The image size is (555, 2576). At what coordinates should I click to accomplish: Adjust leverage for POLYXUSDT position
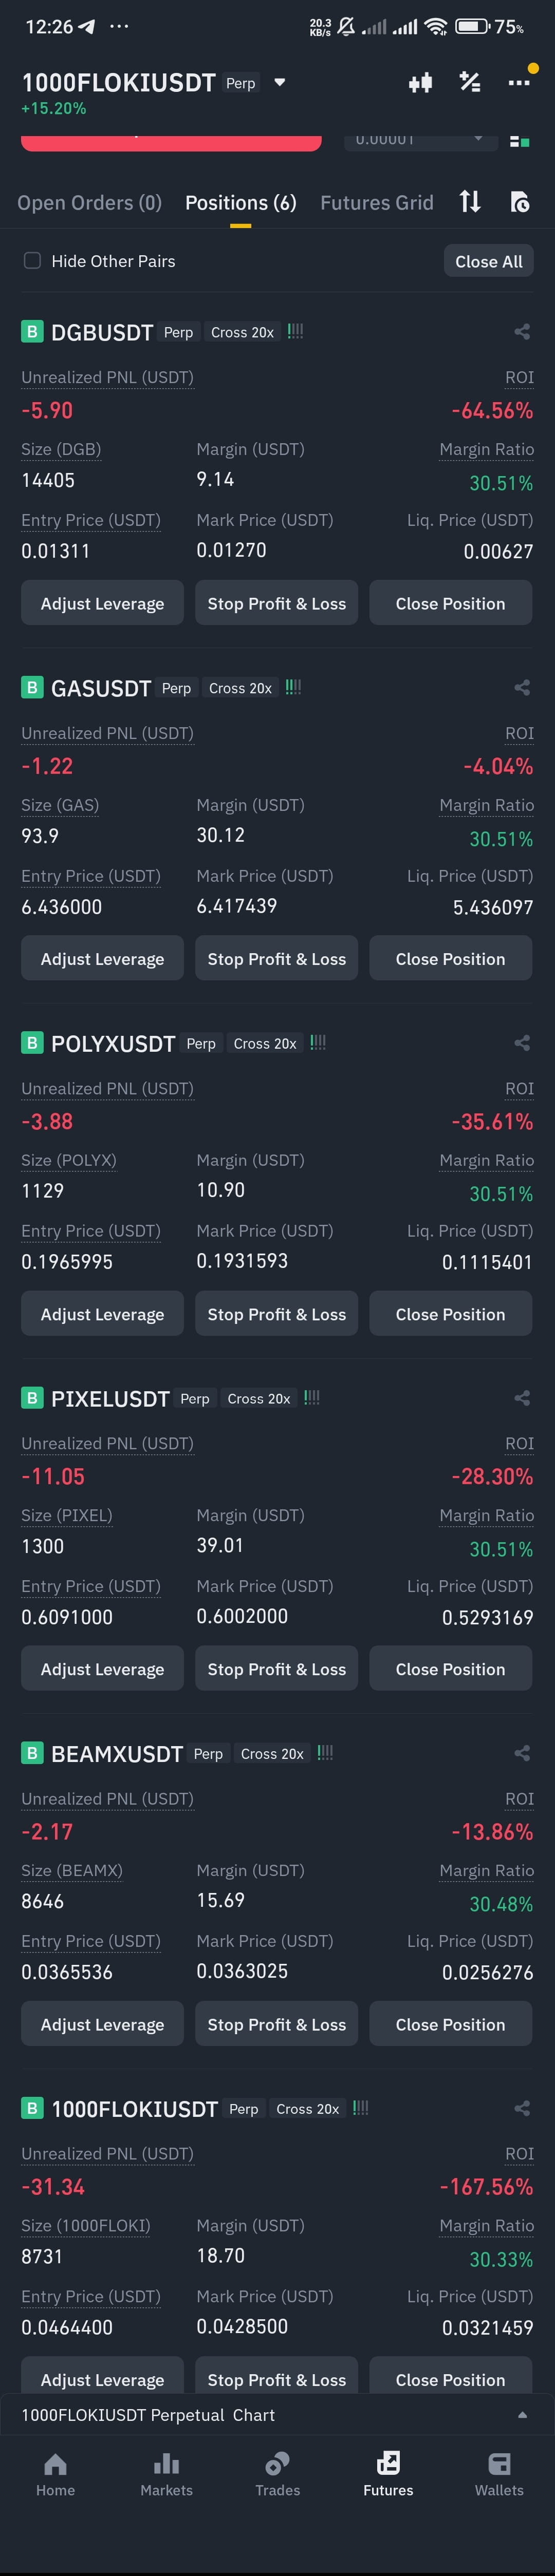tap(102, 1314)
